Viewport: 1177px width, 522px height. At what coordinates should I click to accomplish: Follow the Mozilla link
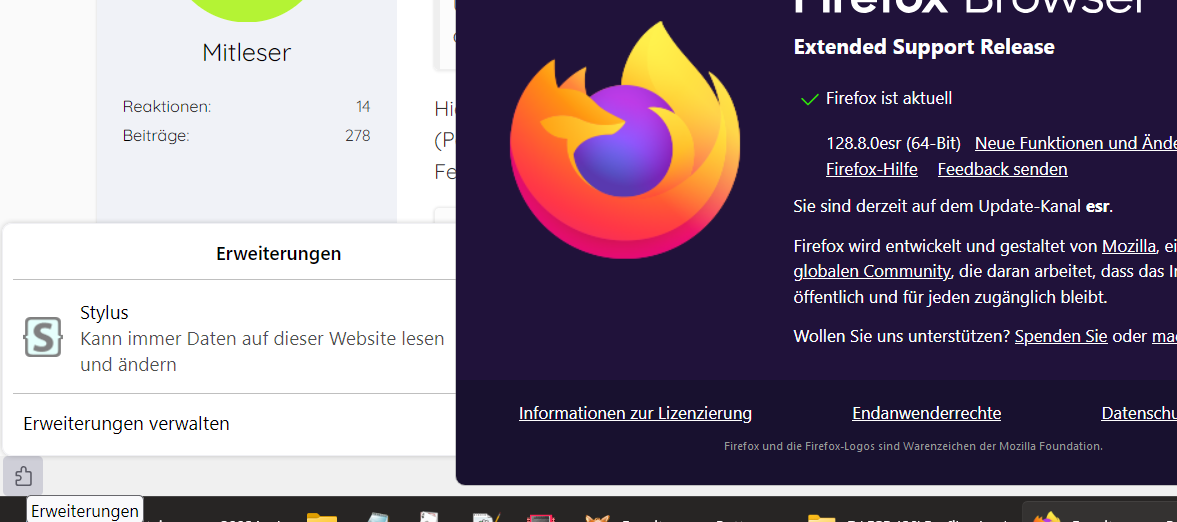pyautogui.click(x=1129, y=246)
